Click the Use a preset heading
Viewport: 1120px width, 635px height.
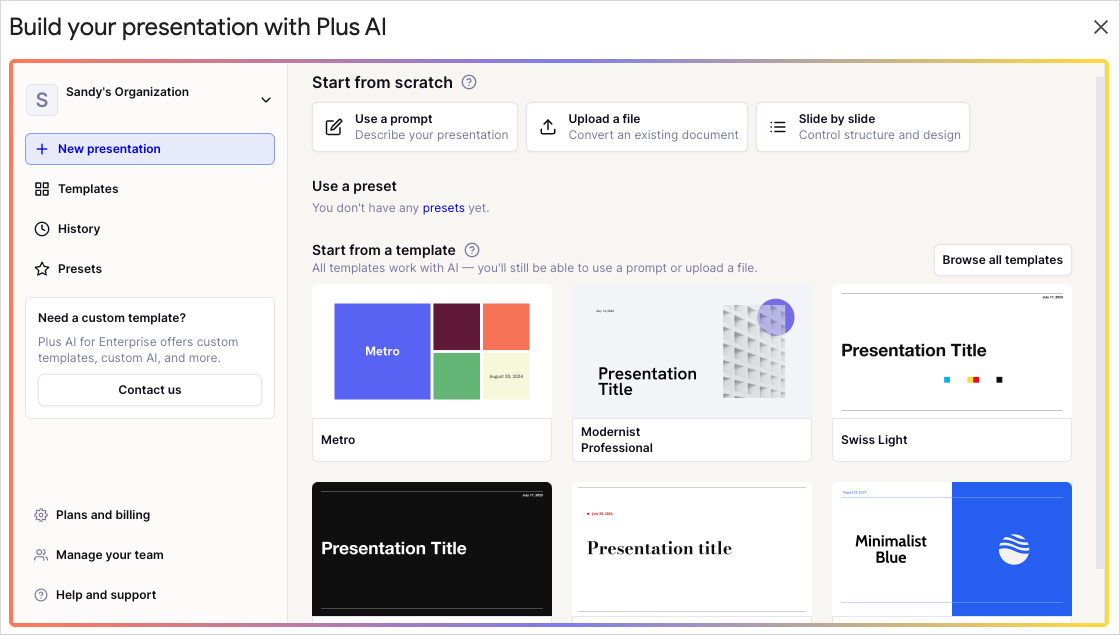click(354, 186)
